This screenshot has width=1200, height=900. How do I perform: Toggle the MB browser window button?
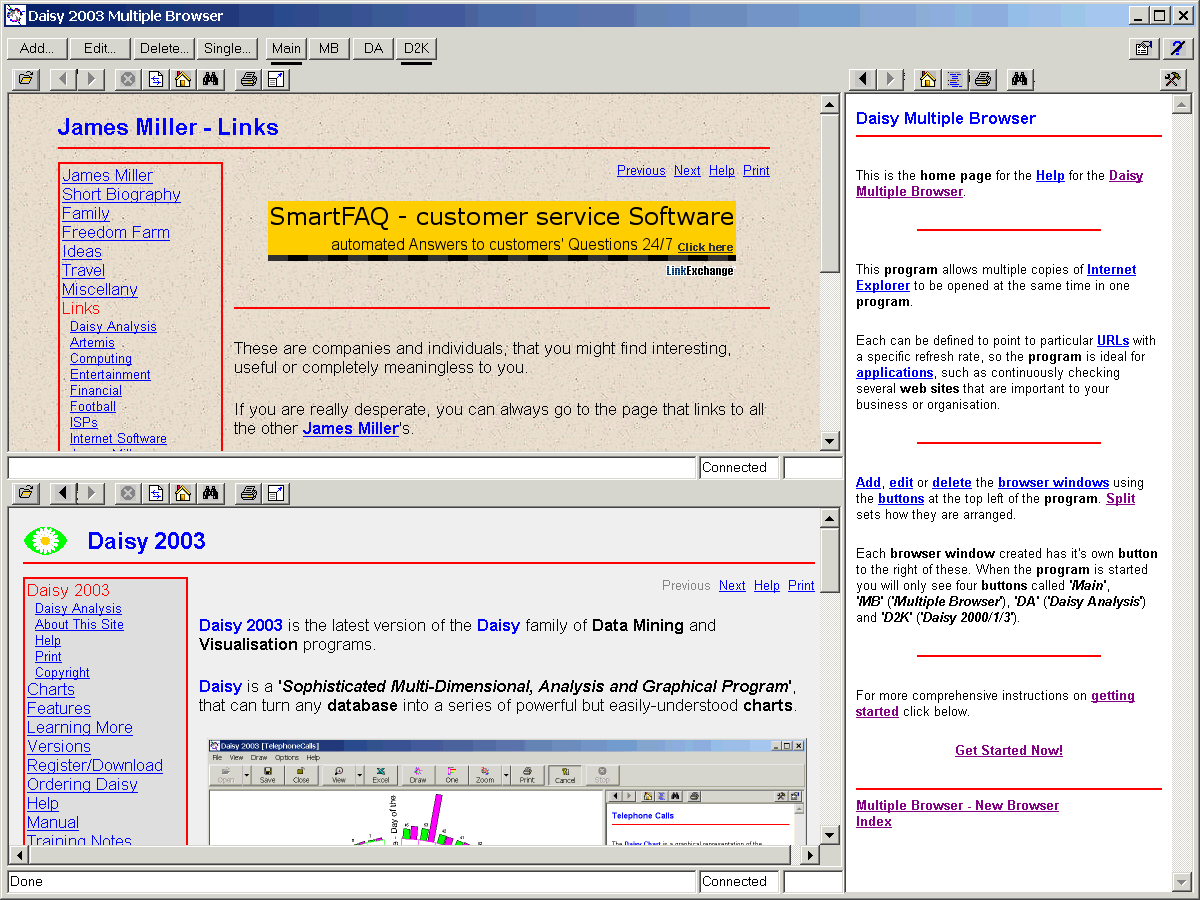[329, 48]
